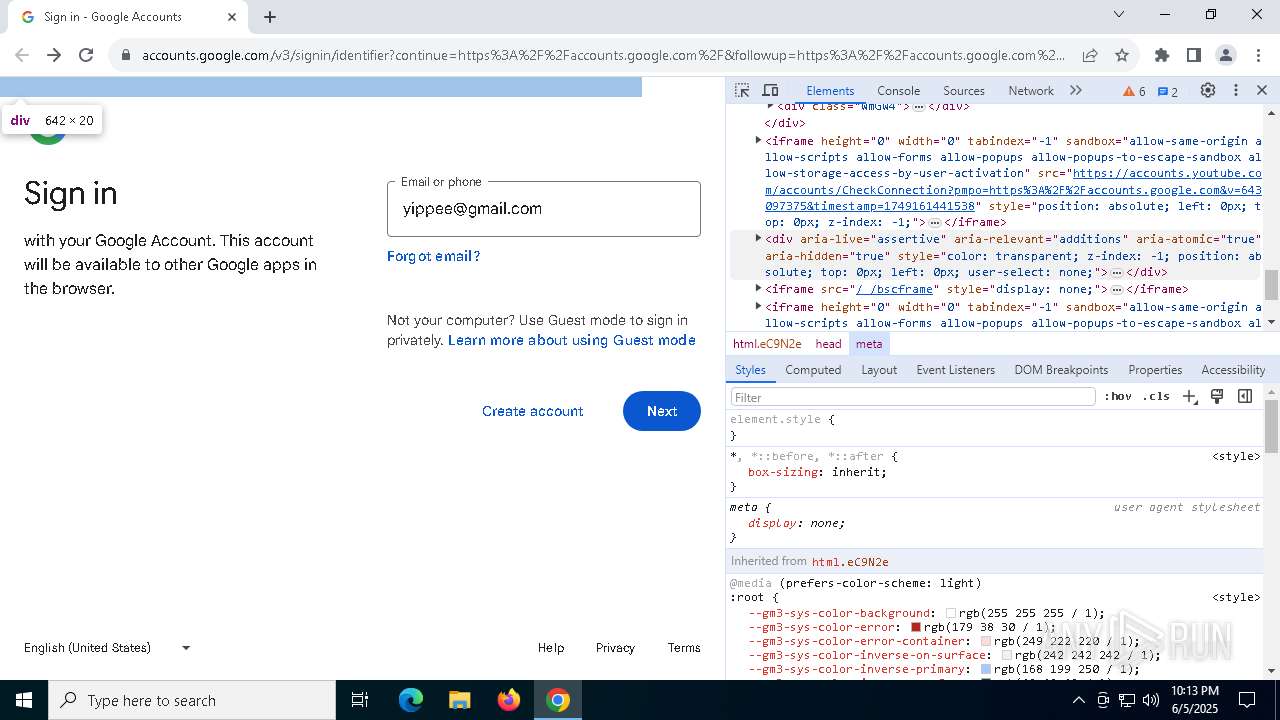Select meta breadcrumb
Image resolution: width=1280 pixels, height=720 pixels.
tap(869, 344)
